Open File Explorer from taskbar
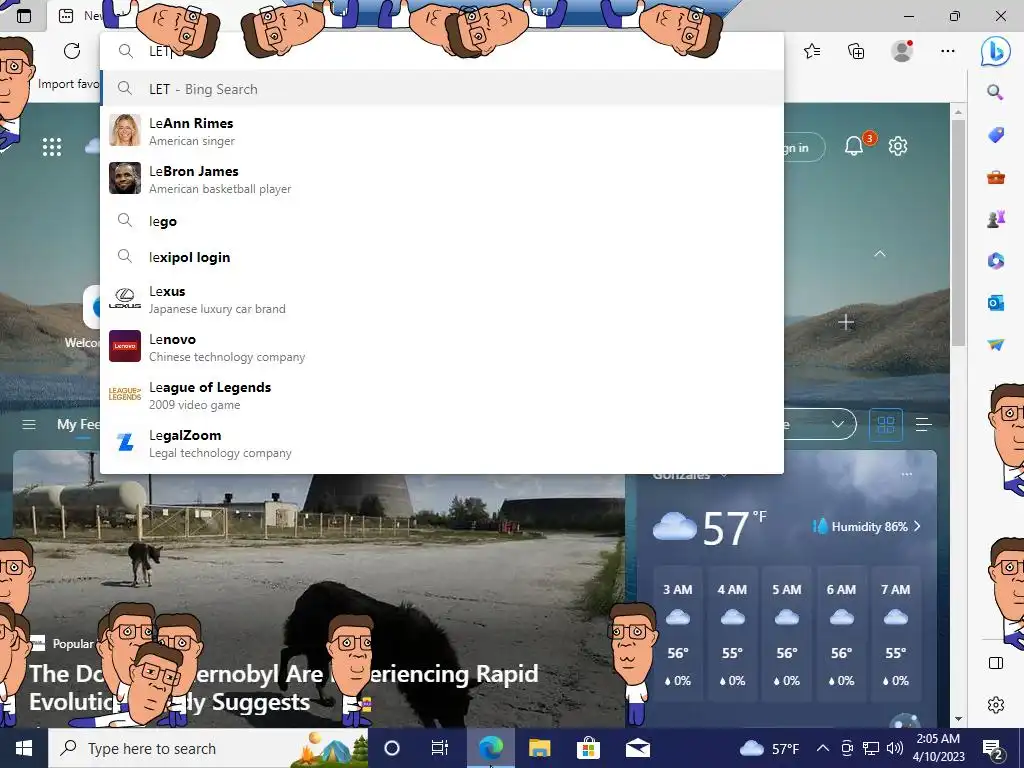The height and width of the screenshot is (768, 1024). [x=539, y=748]
